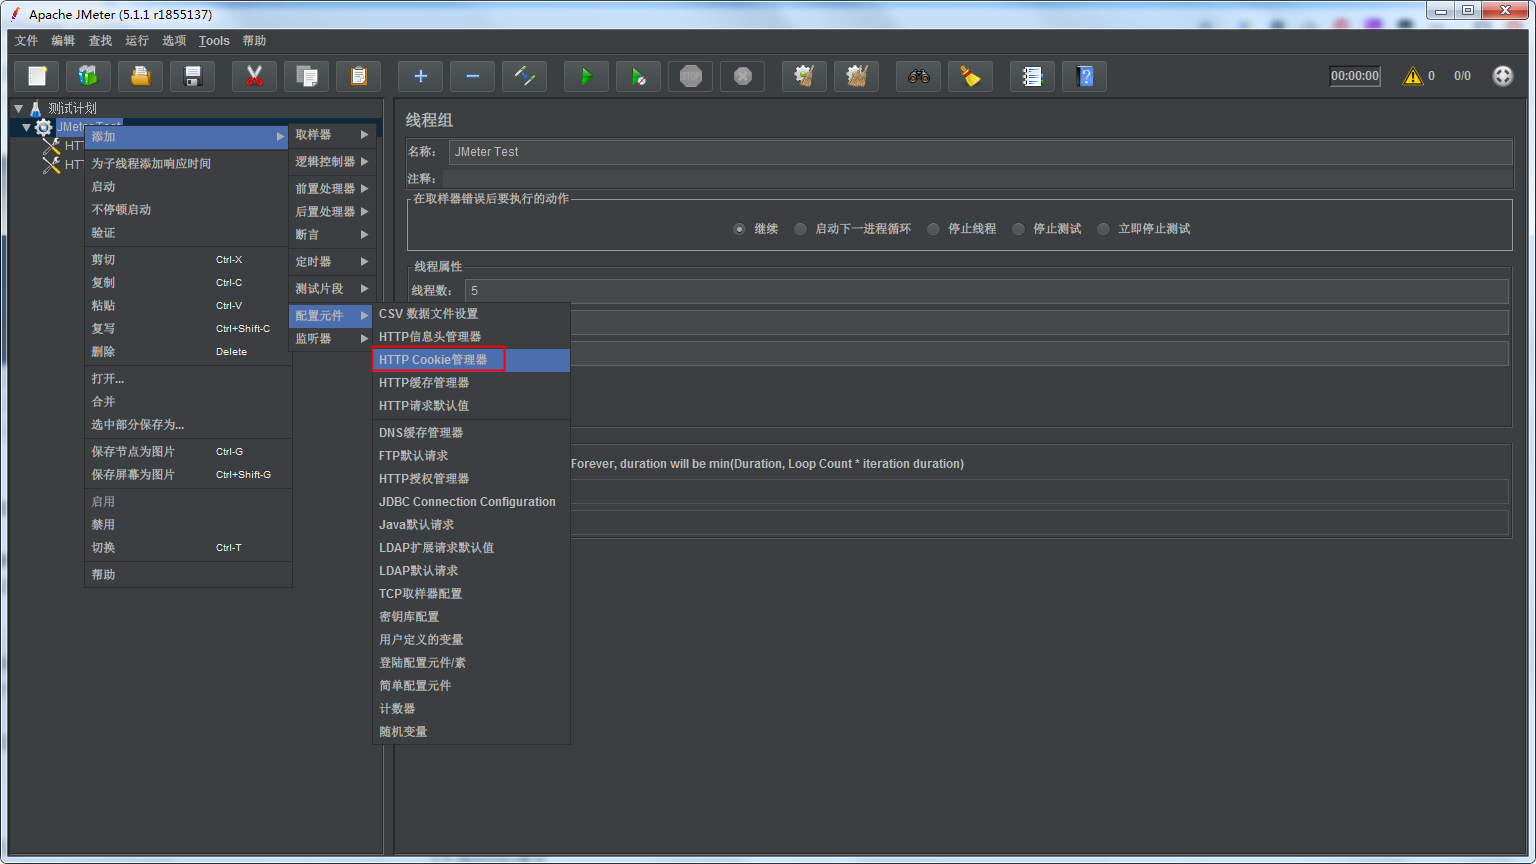
Task: Click the Shutdown test icon
Action: click(x=743, y=76)
